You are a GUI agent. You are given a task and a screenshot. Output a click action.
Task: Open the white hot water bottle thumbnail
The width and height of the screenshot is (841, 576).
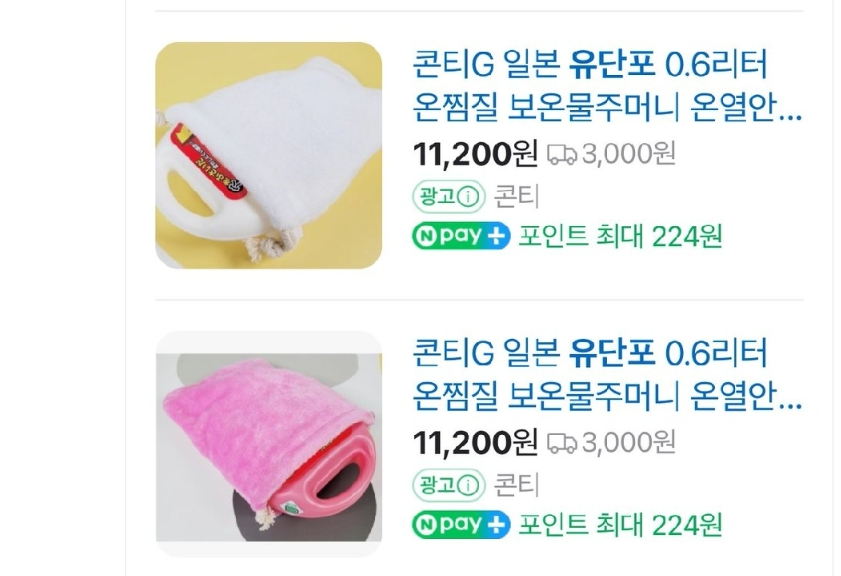pos(269,155)
